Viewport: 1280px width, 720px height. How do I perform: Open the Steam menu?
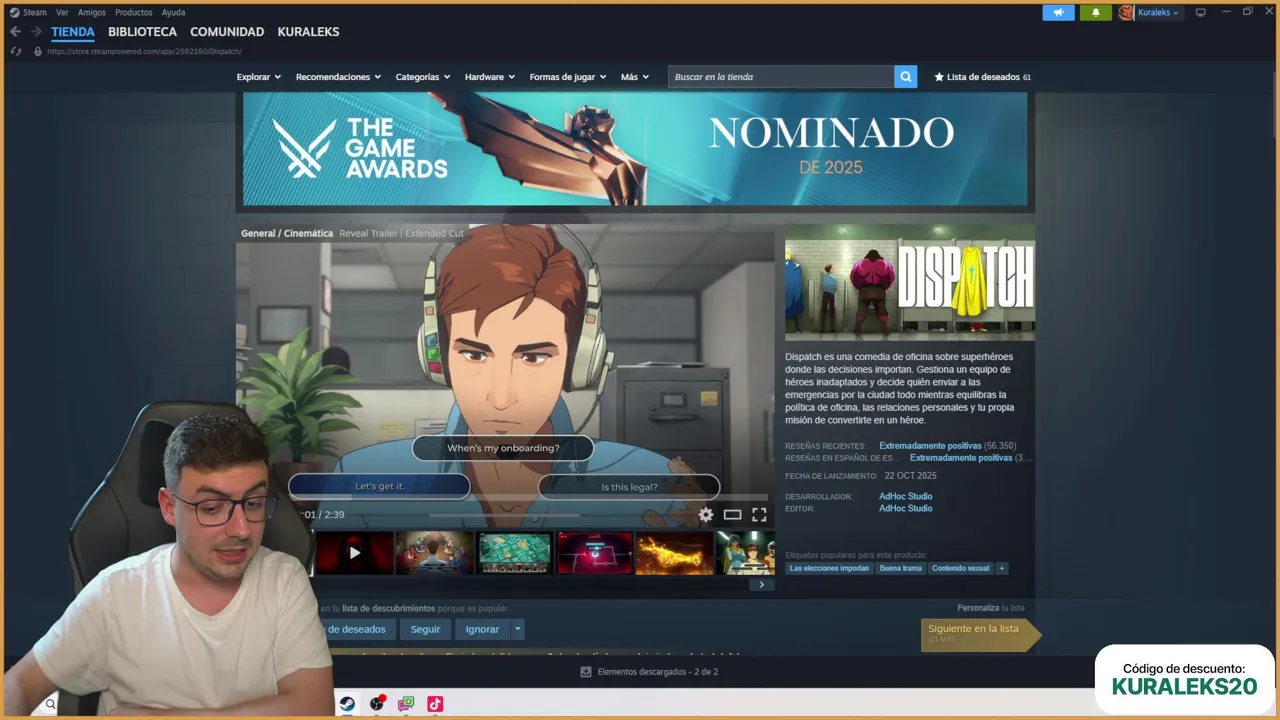tap(35, 12)
